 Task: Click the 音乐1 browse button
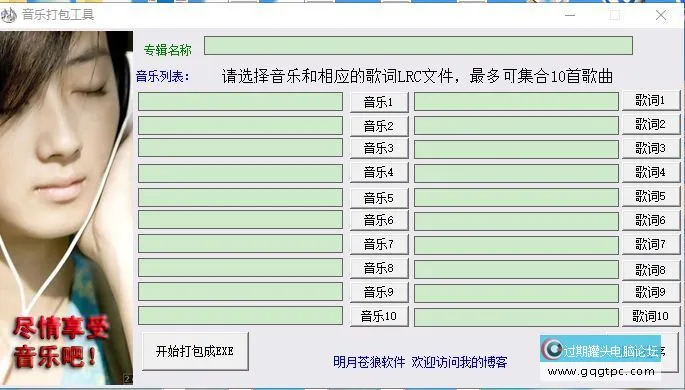pyautogui.click(x=379, y=102)
